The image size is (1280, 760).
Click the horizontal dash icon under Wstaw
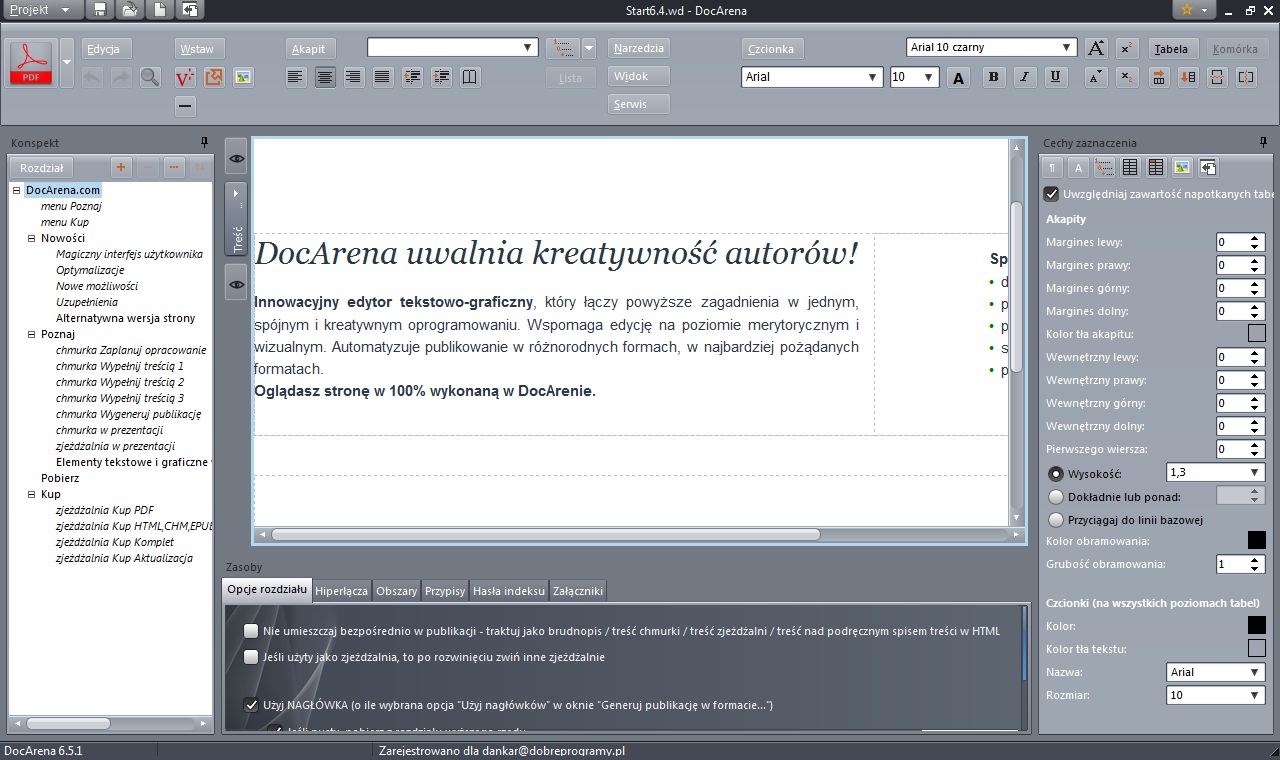[x=185, y=106]
